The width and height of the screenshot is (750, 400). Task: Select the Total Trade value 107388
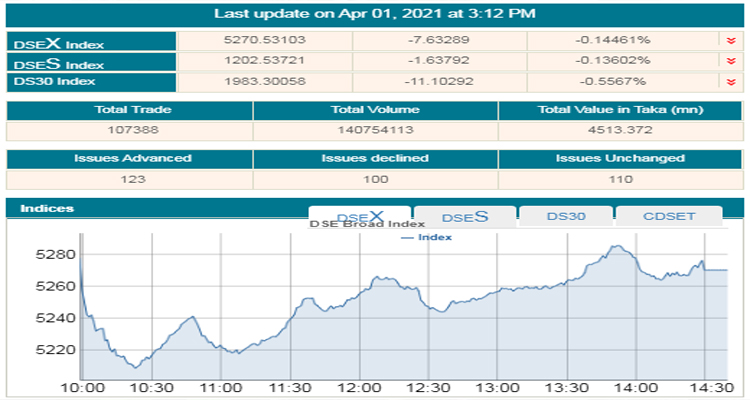click(128, 130)
